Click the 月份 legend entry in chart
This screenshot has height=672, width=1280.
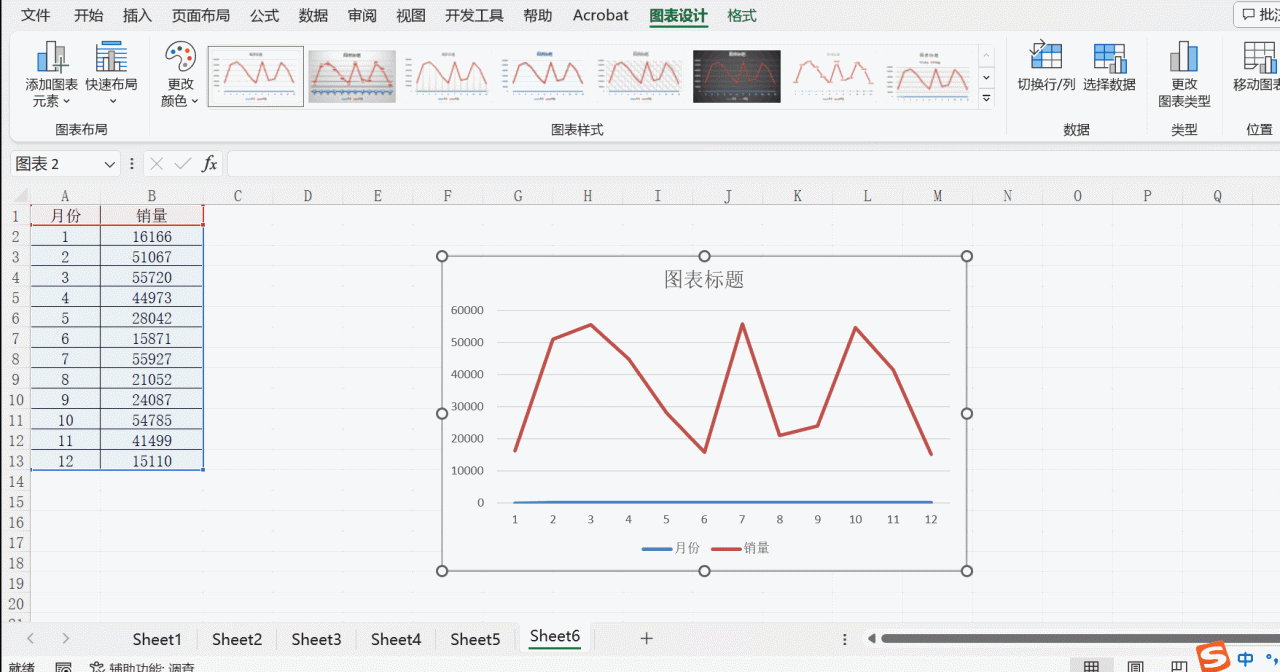(671, 548)
